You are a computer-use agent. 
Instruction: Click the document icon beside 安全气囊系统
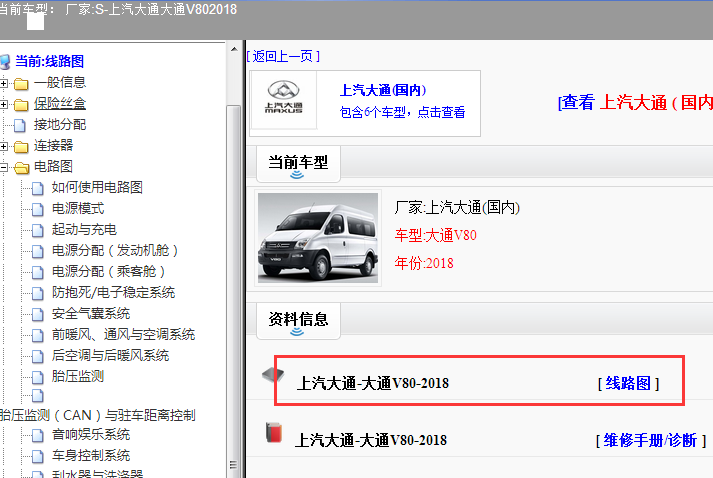38,314
